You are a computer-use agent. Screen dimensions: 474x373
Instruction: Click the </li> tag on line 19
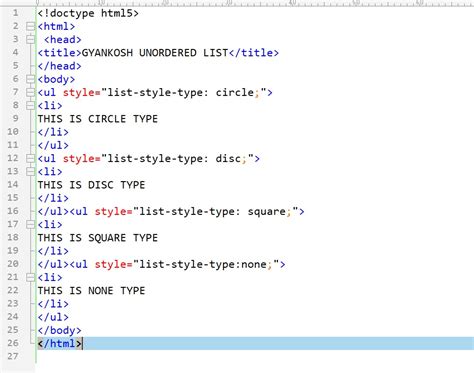pos(53,251)
